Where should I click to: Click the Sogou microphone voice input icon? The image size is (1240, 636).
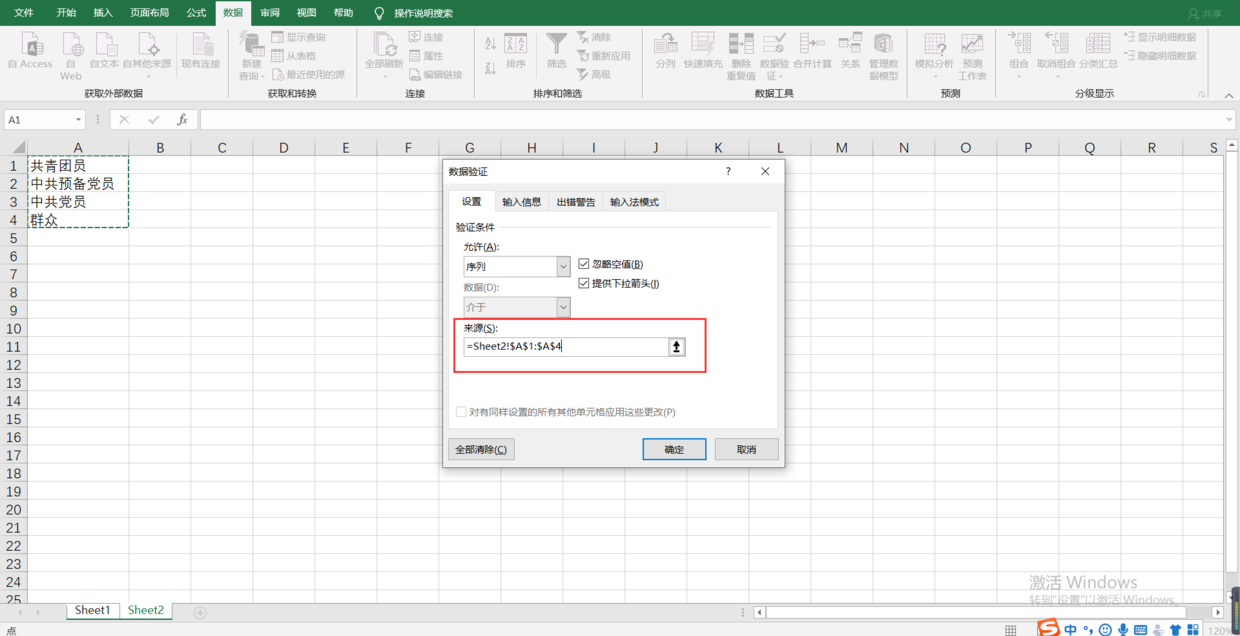(1123, 629)
